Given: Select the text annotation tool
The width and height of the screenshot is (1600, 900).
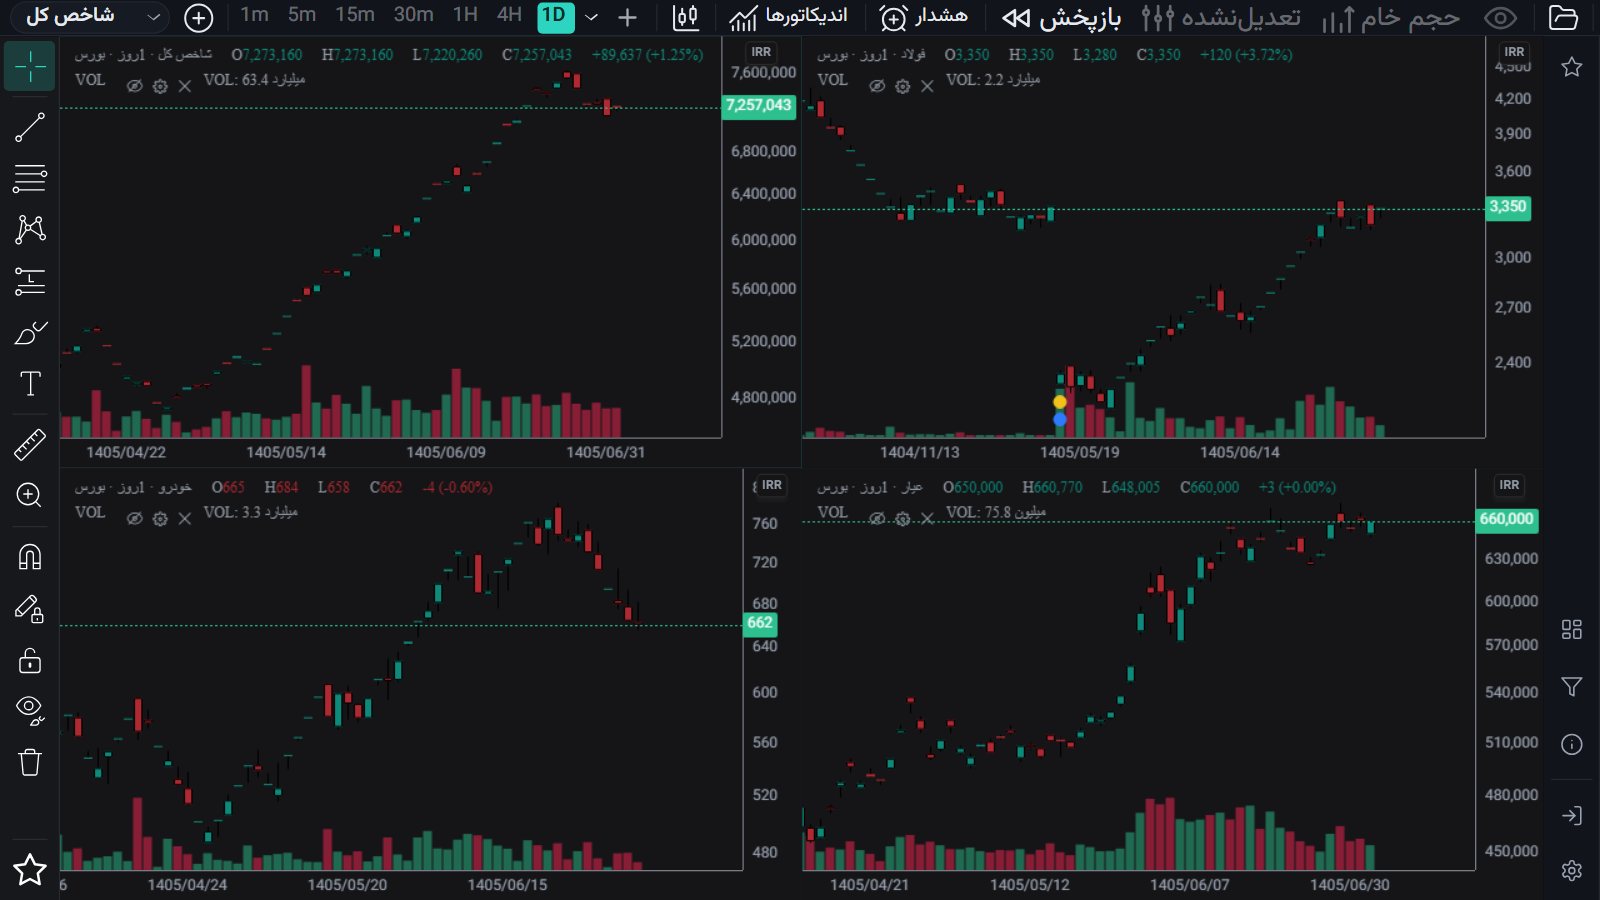Looking at the screenshot, I should tap(30, 384).
